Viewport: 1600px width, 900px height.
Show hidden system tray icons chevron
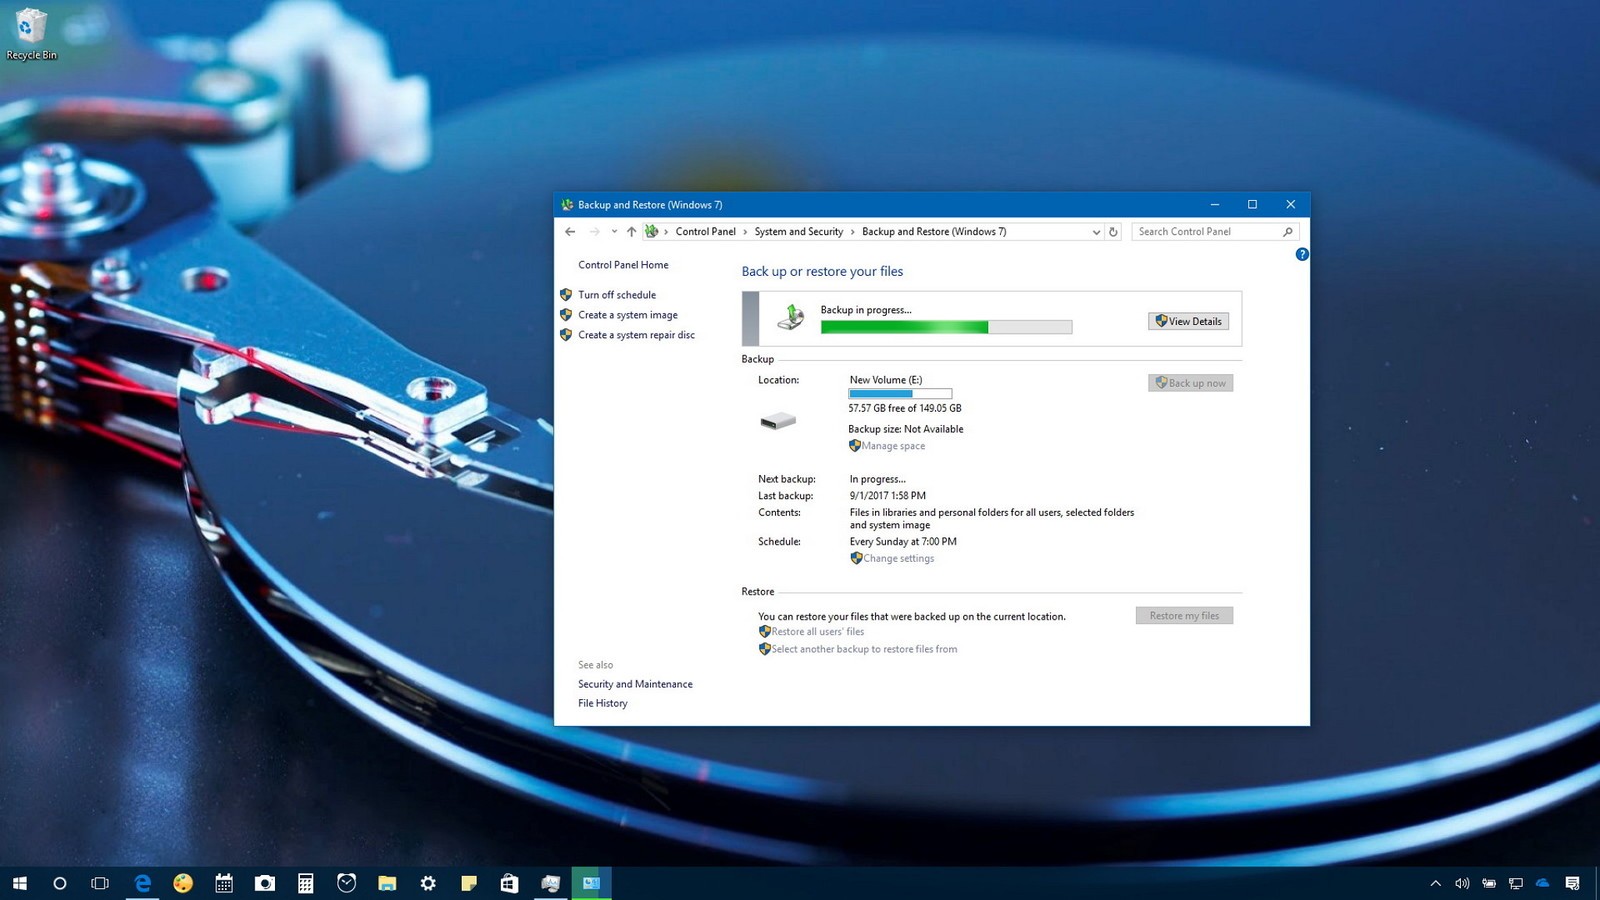point(1436,883)
